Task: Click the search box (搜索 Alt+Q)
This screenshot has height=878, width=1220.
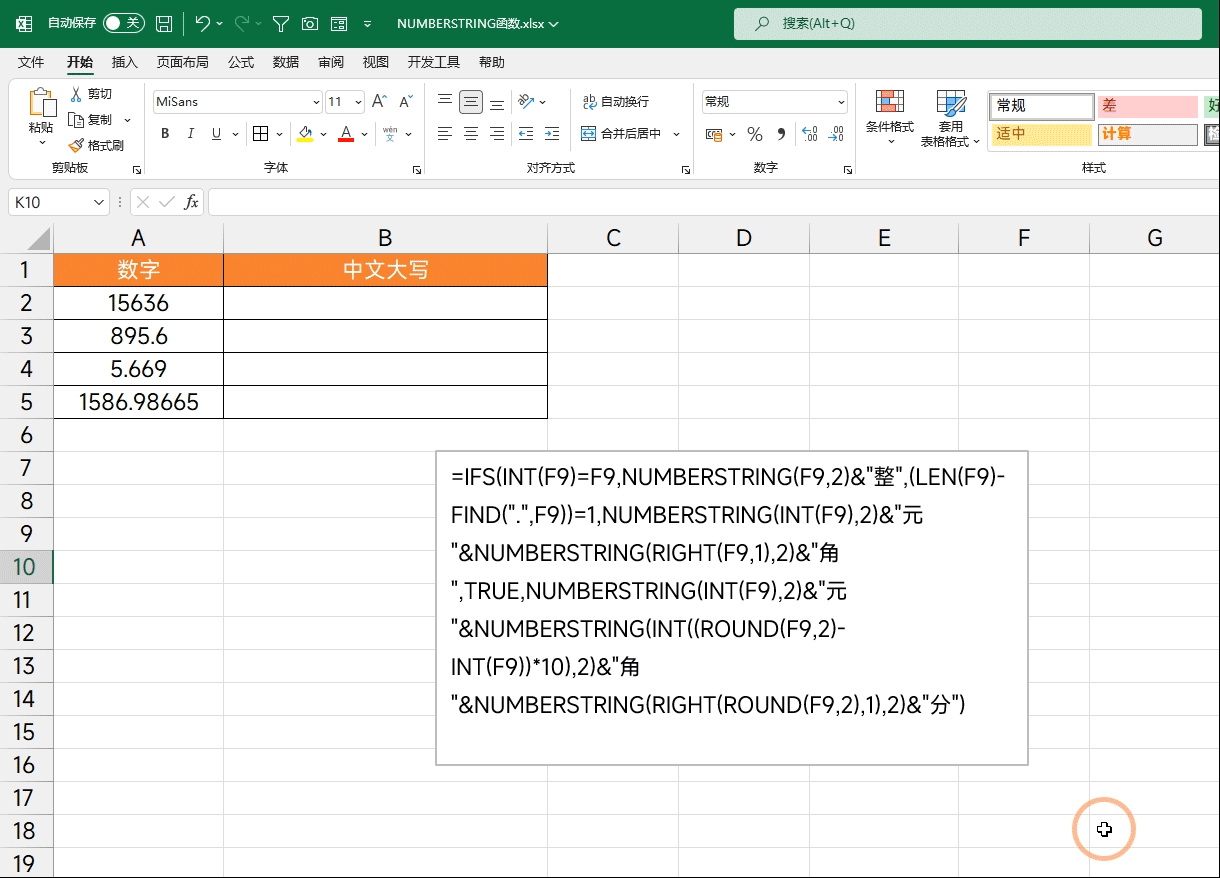Action: pos(968,23)
